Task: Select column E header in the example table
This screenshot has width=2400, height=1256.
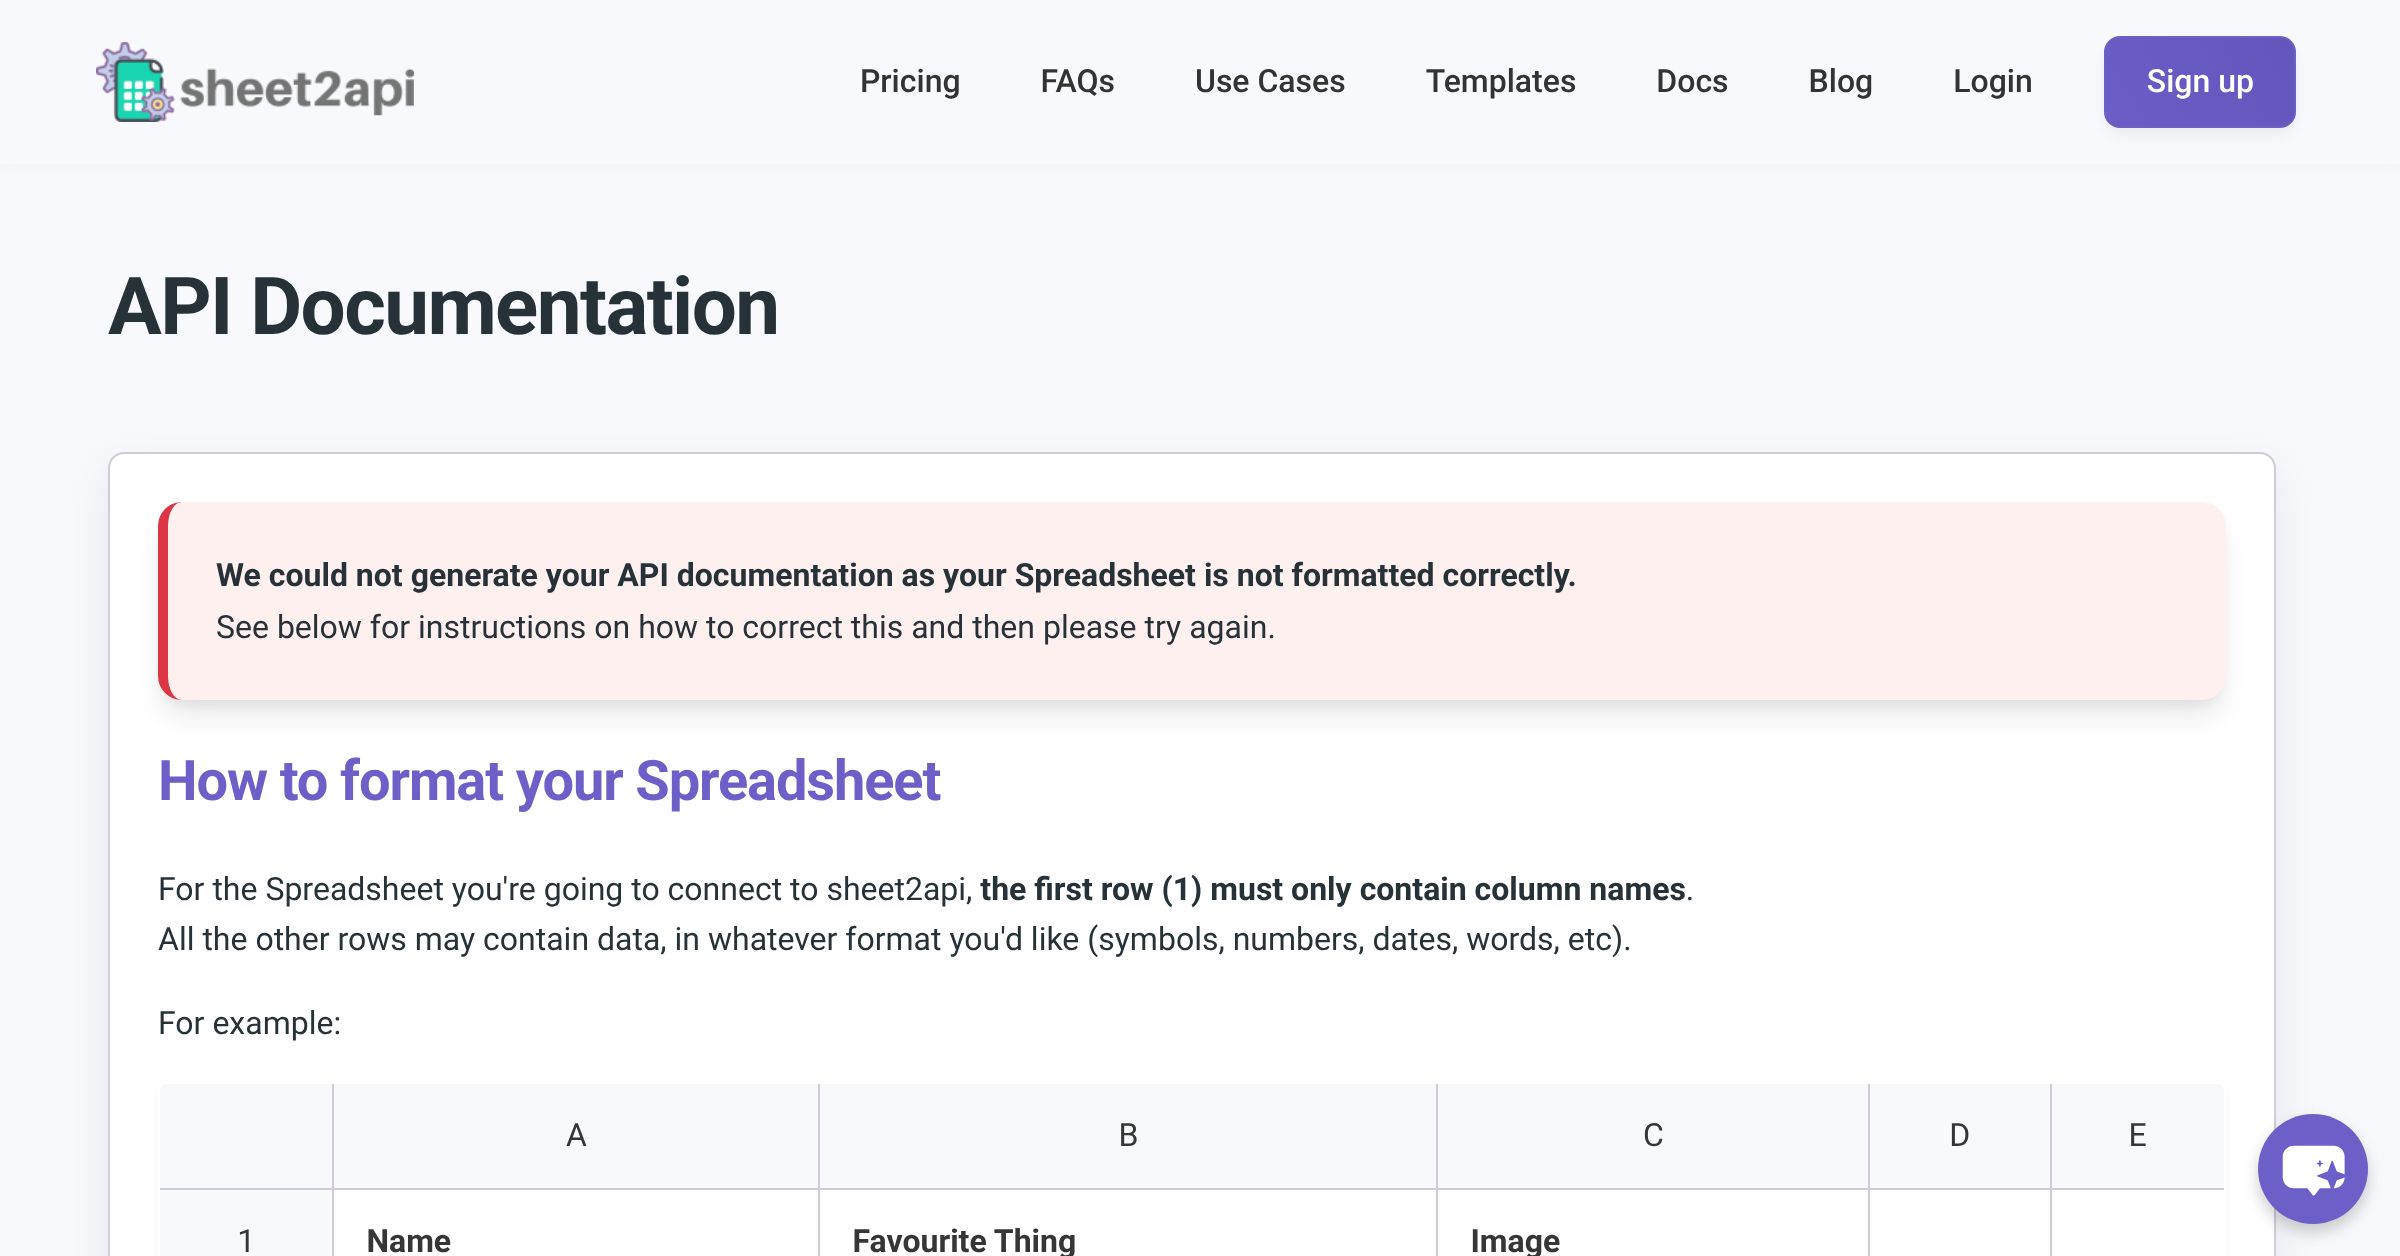Action: coord(2138,1135)
